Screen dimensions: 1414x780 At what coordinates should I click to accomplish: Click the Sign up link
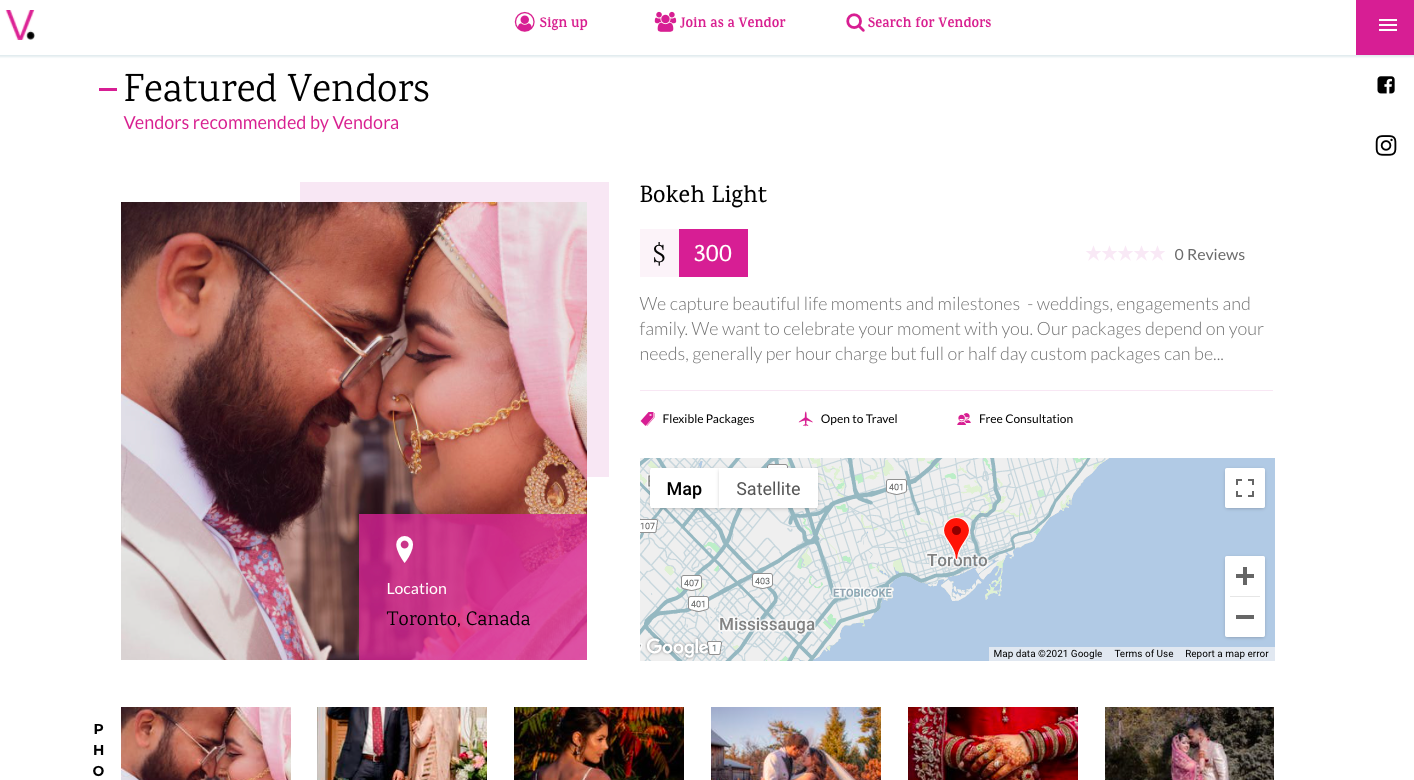pos(551,22)
